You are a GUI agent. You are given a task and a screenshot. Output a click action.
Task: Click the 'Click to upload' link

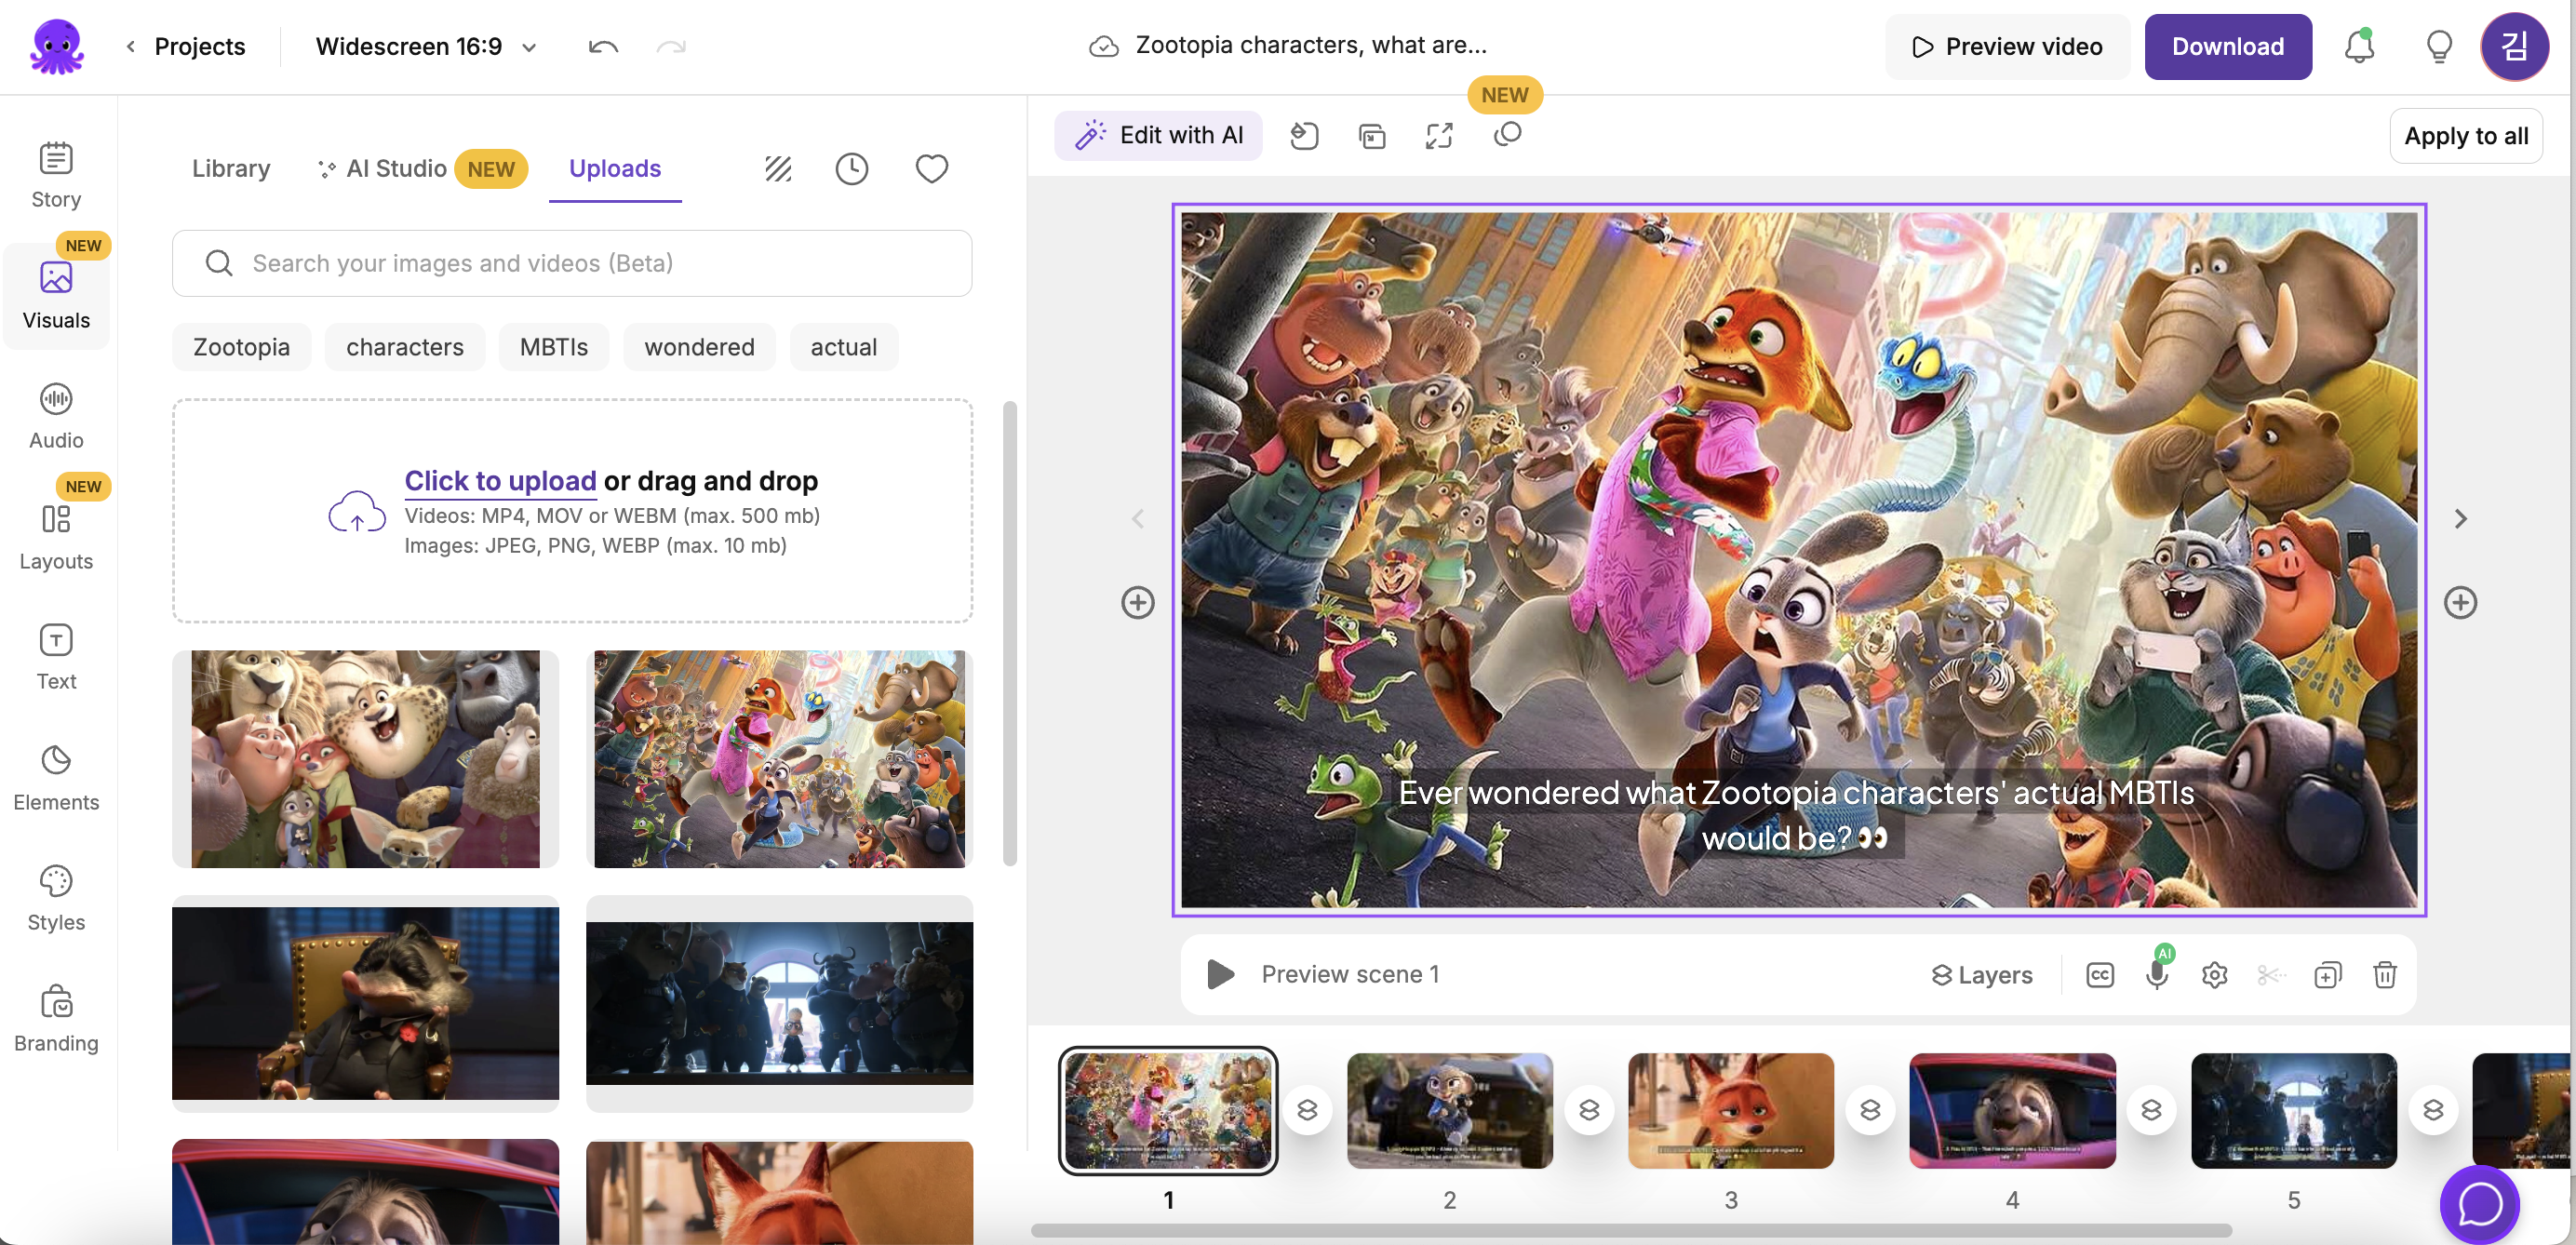pyautogui.click(x=500, y=481)
